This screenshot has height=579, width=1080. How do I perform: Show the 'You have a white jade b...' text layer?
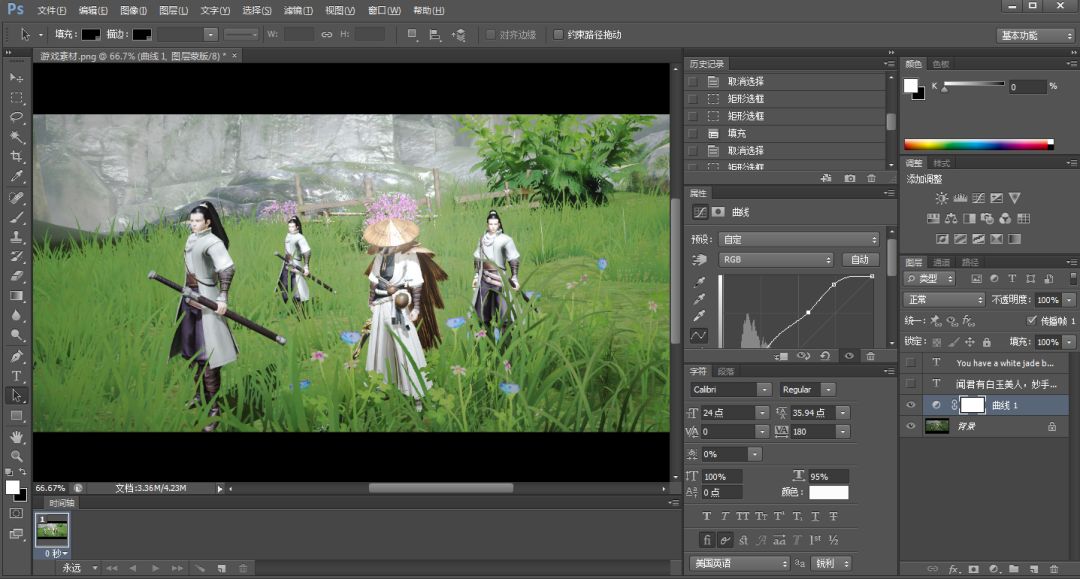pyautogui.click(x=911, y=362)
